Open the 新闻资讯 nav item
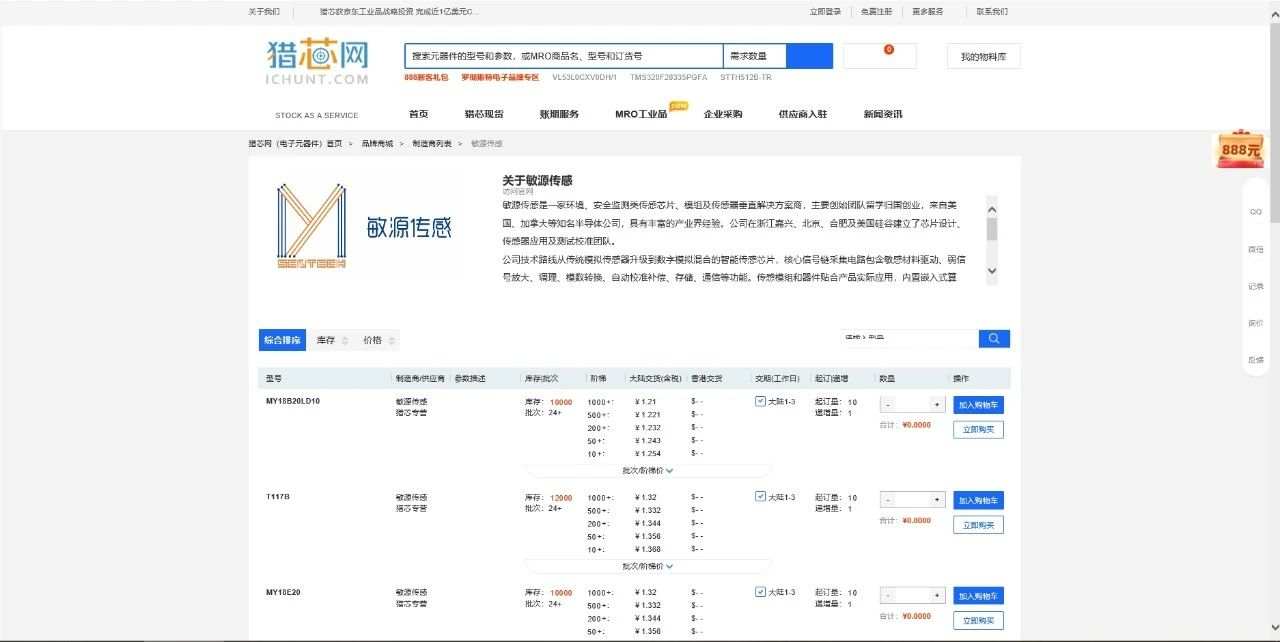The width and height of the screenshot is (1280, 642). (x=883, y=114)
